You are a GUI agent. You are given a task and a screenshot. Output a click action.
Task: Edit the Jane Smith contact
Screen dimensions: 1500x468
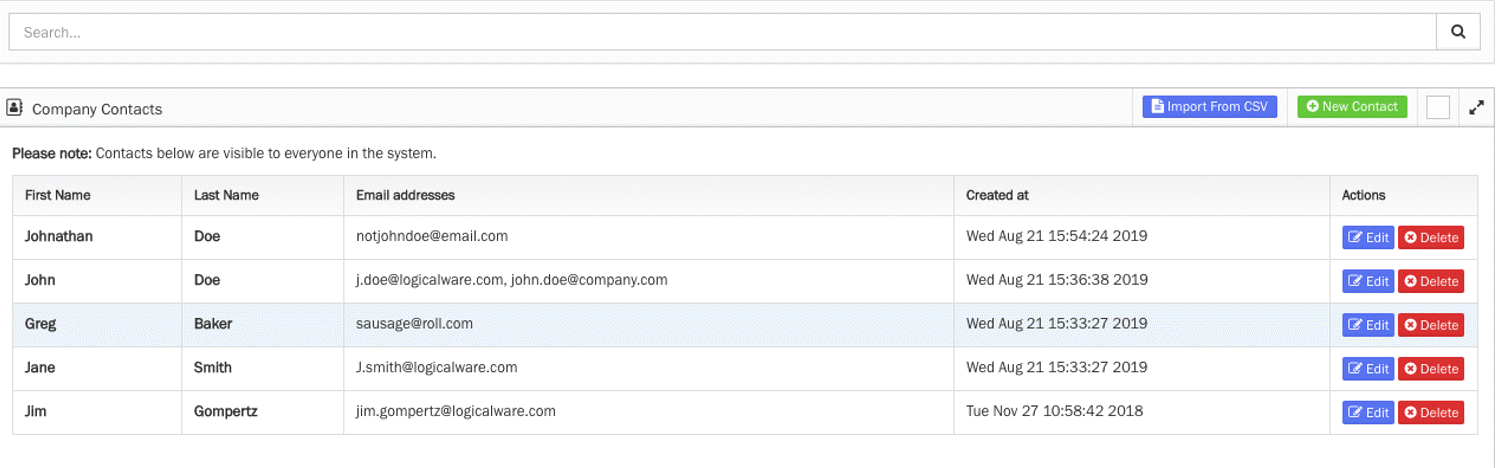(1367, 369)
